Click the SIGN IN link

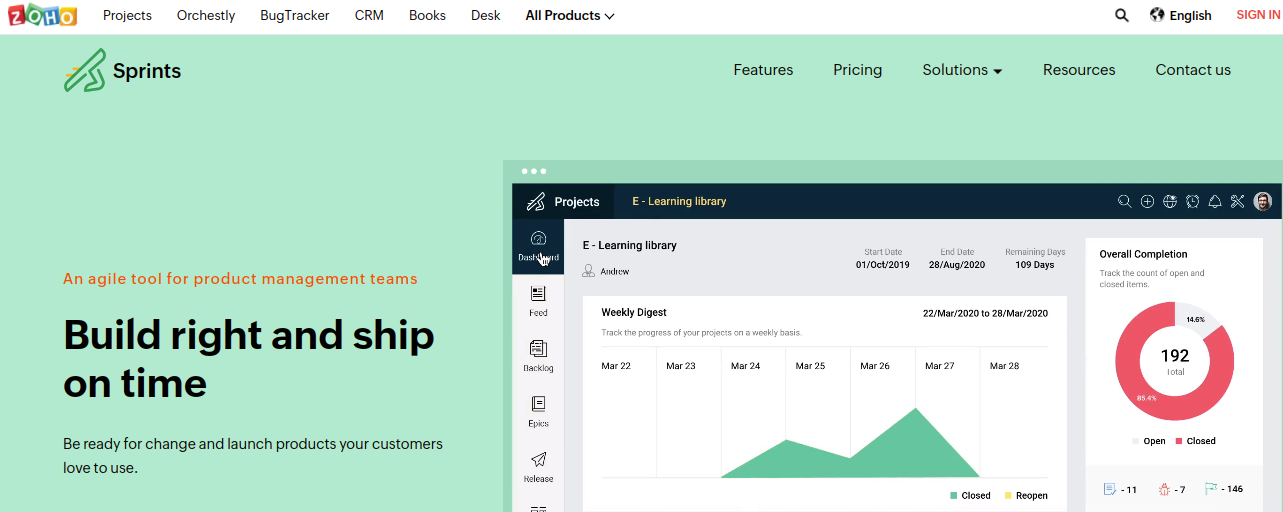point(1258,15)
